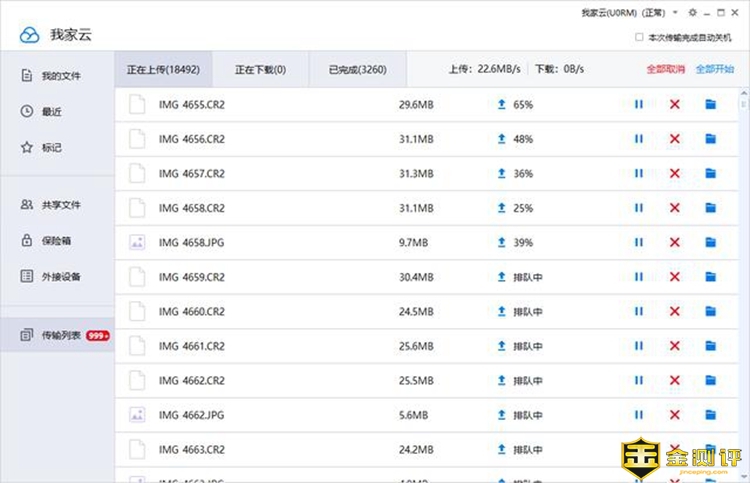Click the 我家云 cloud logo
This screenshot has height=483, width=750.
coord(29,35)
